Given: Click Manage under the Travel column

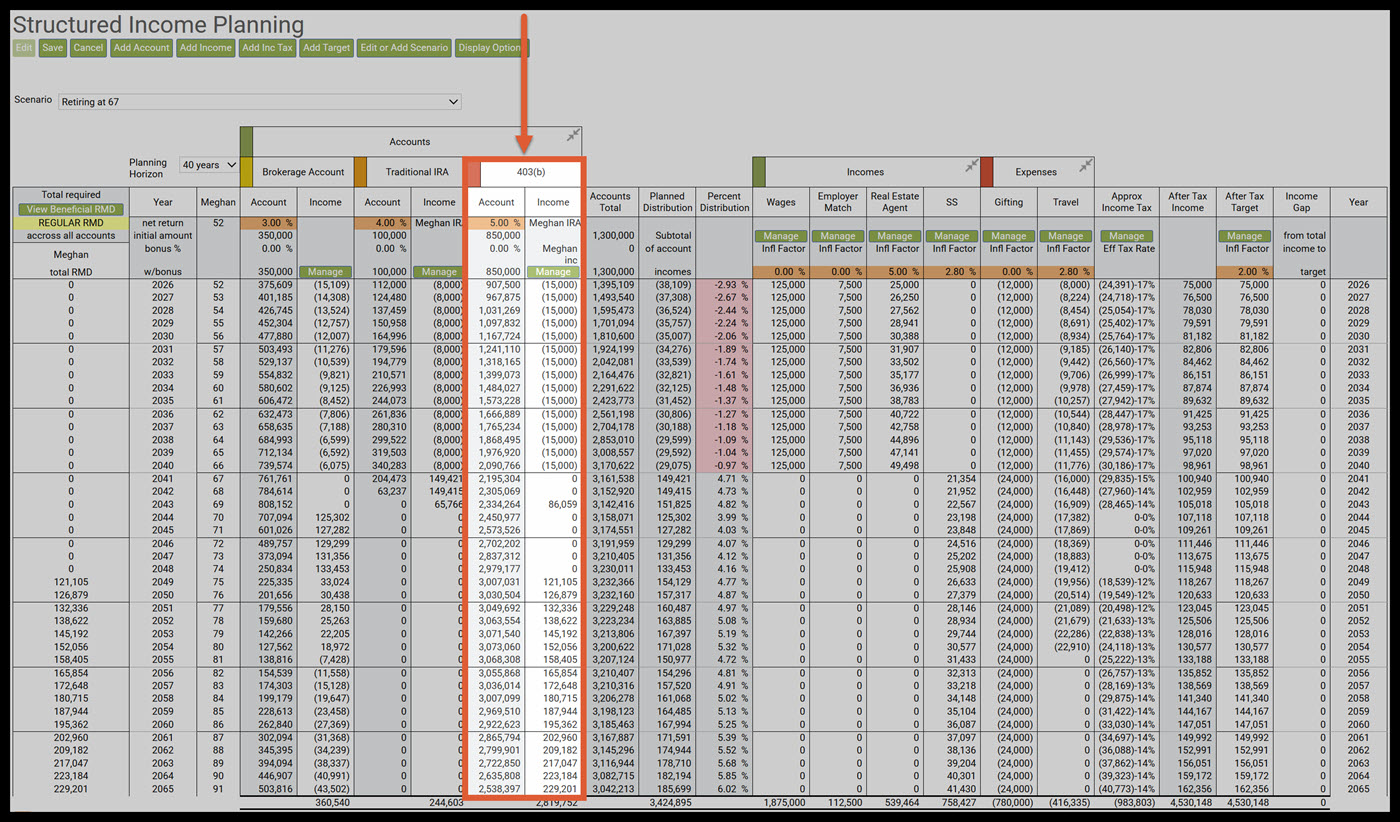Looking at the screenshot, I should coord(1065,236).
